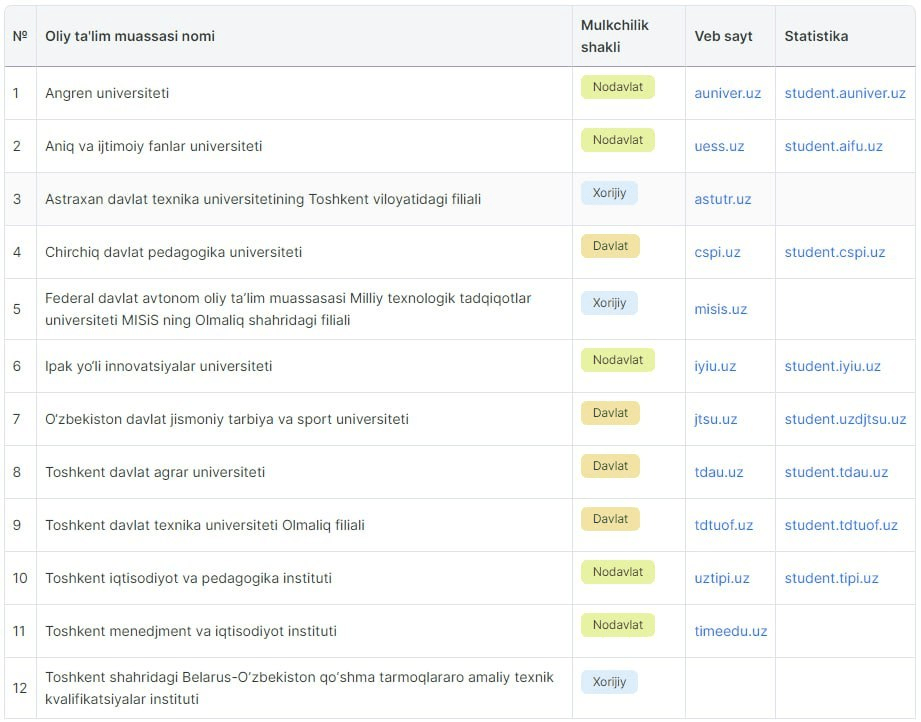Click Xorijiy badge in Astraxan davlat texnika row
Screen dimensions: 921x722
[609, 193]
